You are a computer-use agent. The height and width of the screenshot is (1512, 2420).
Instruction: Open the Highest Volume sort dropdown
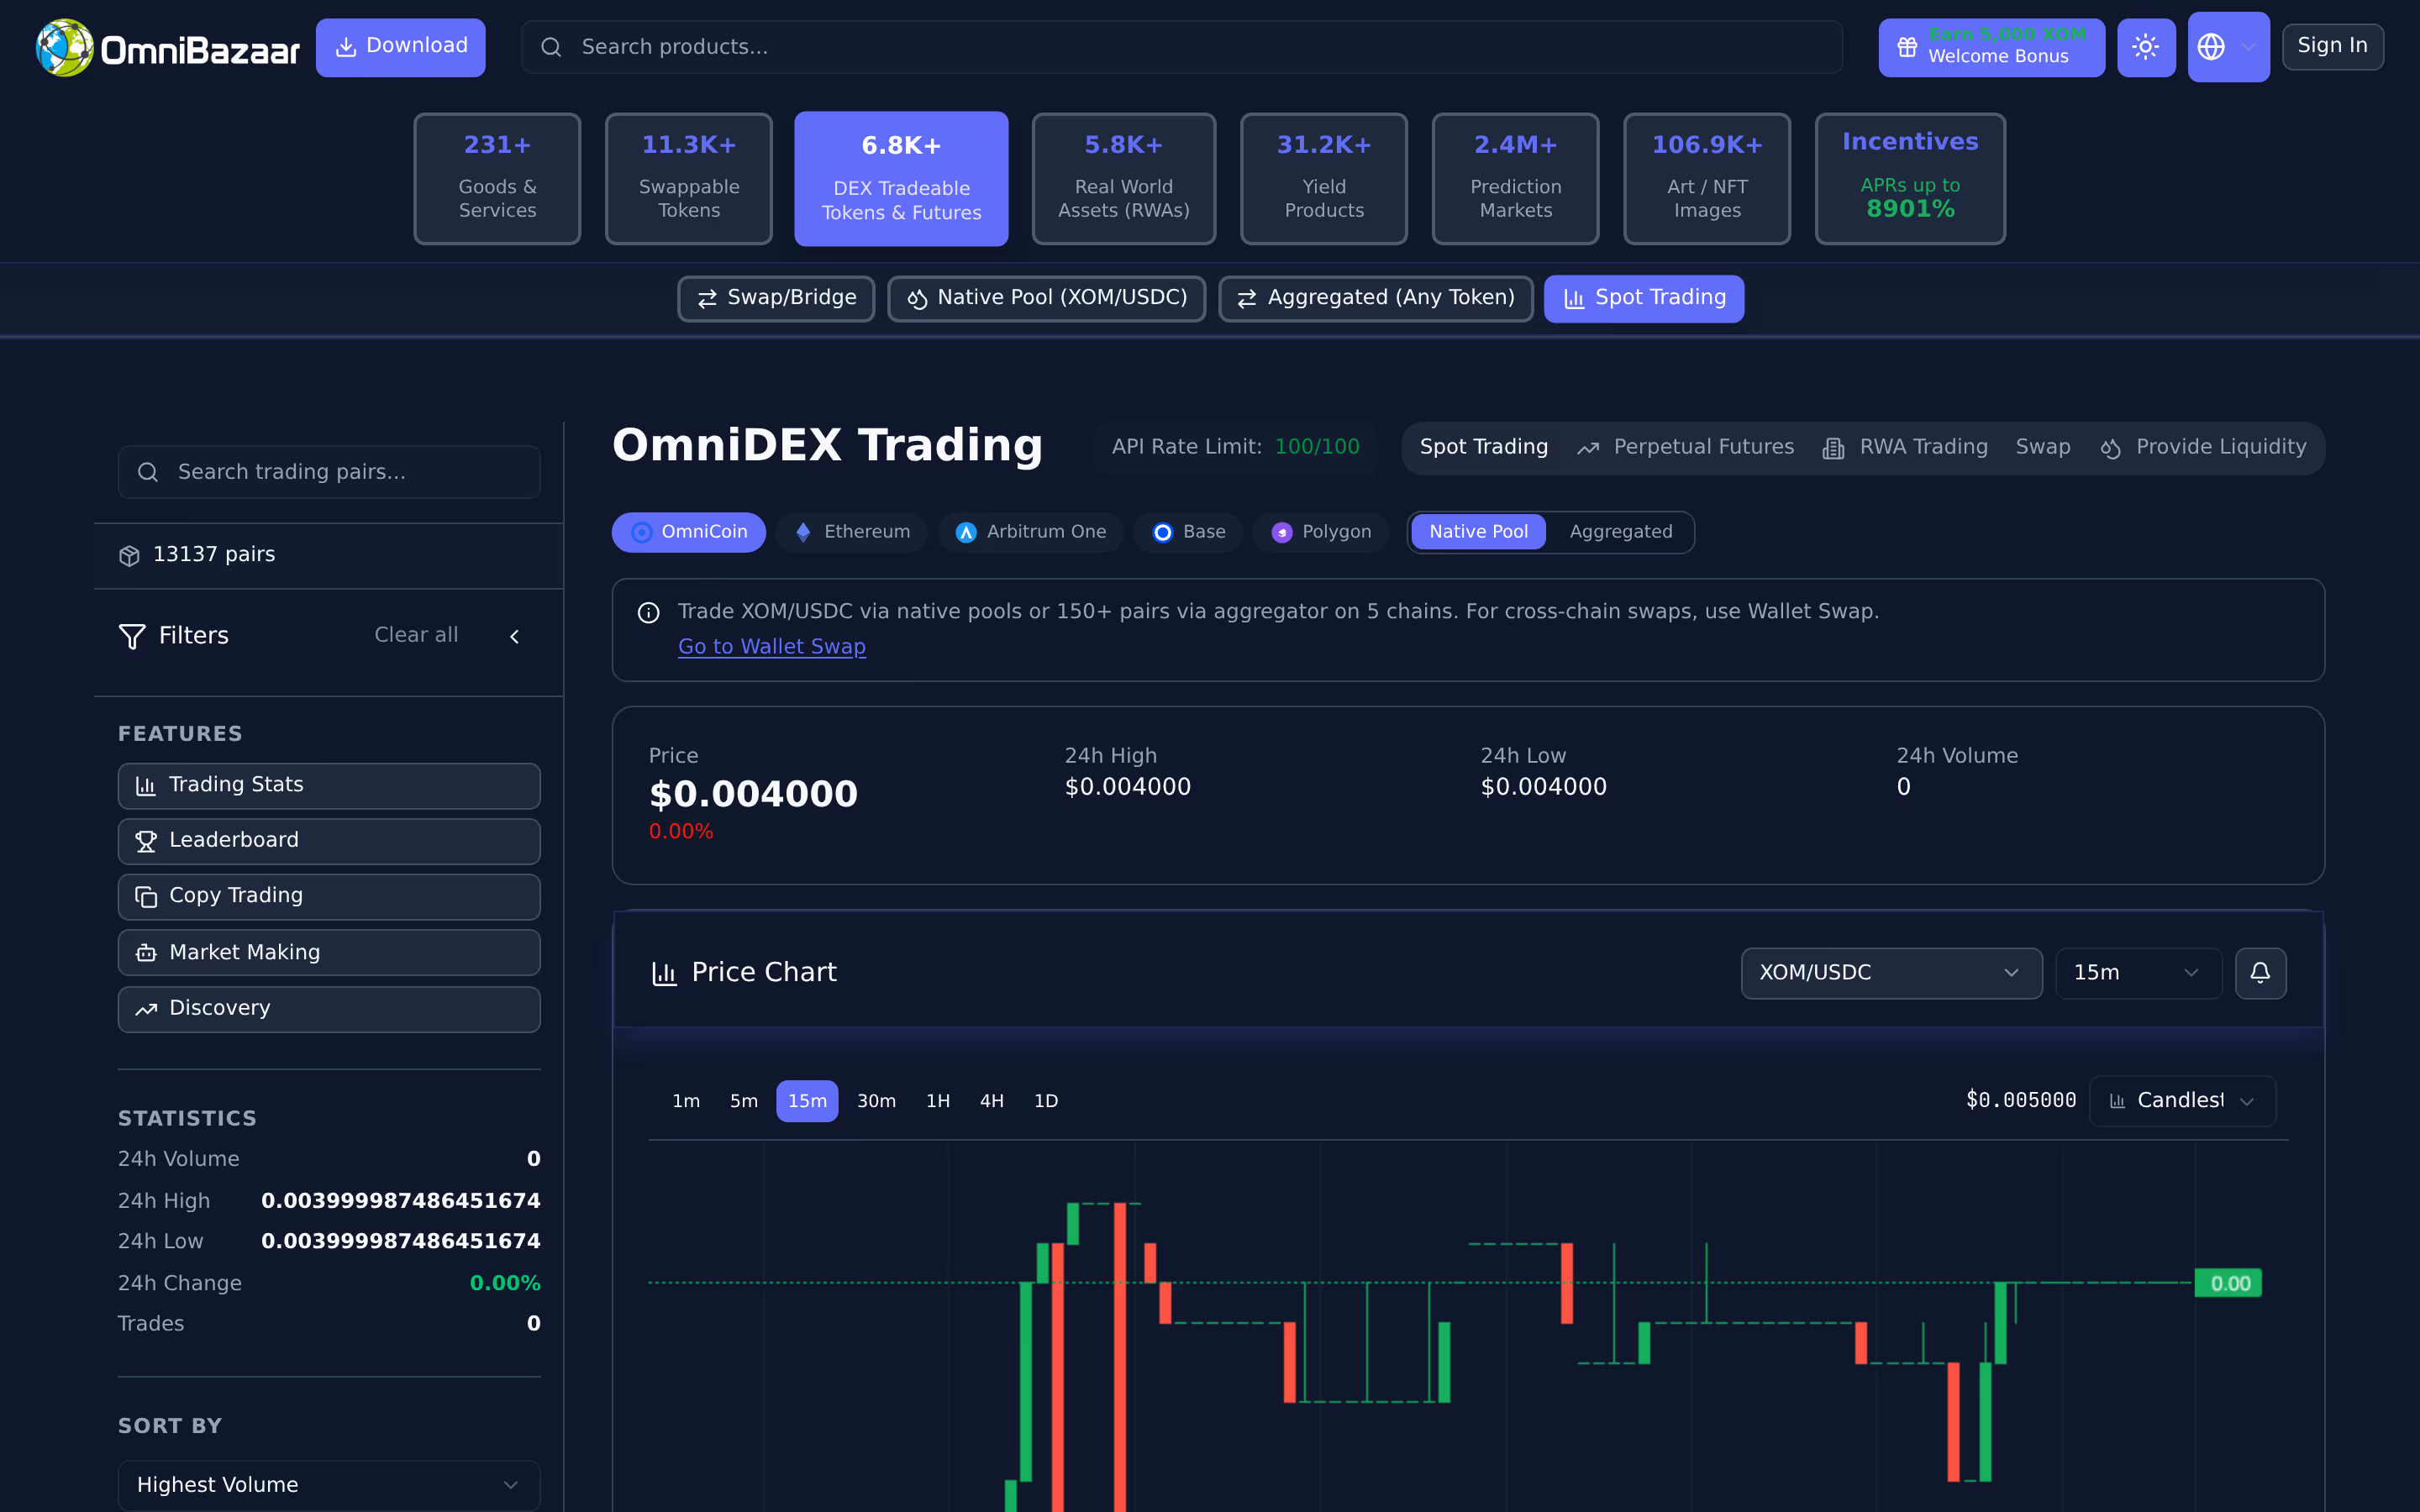(329, 1485)
